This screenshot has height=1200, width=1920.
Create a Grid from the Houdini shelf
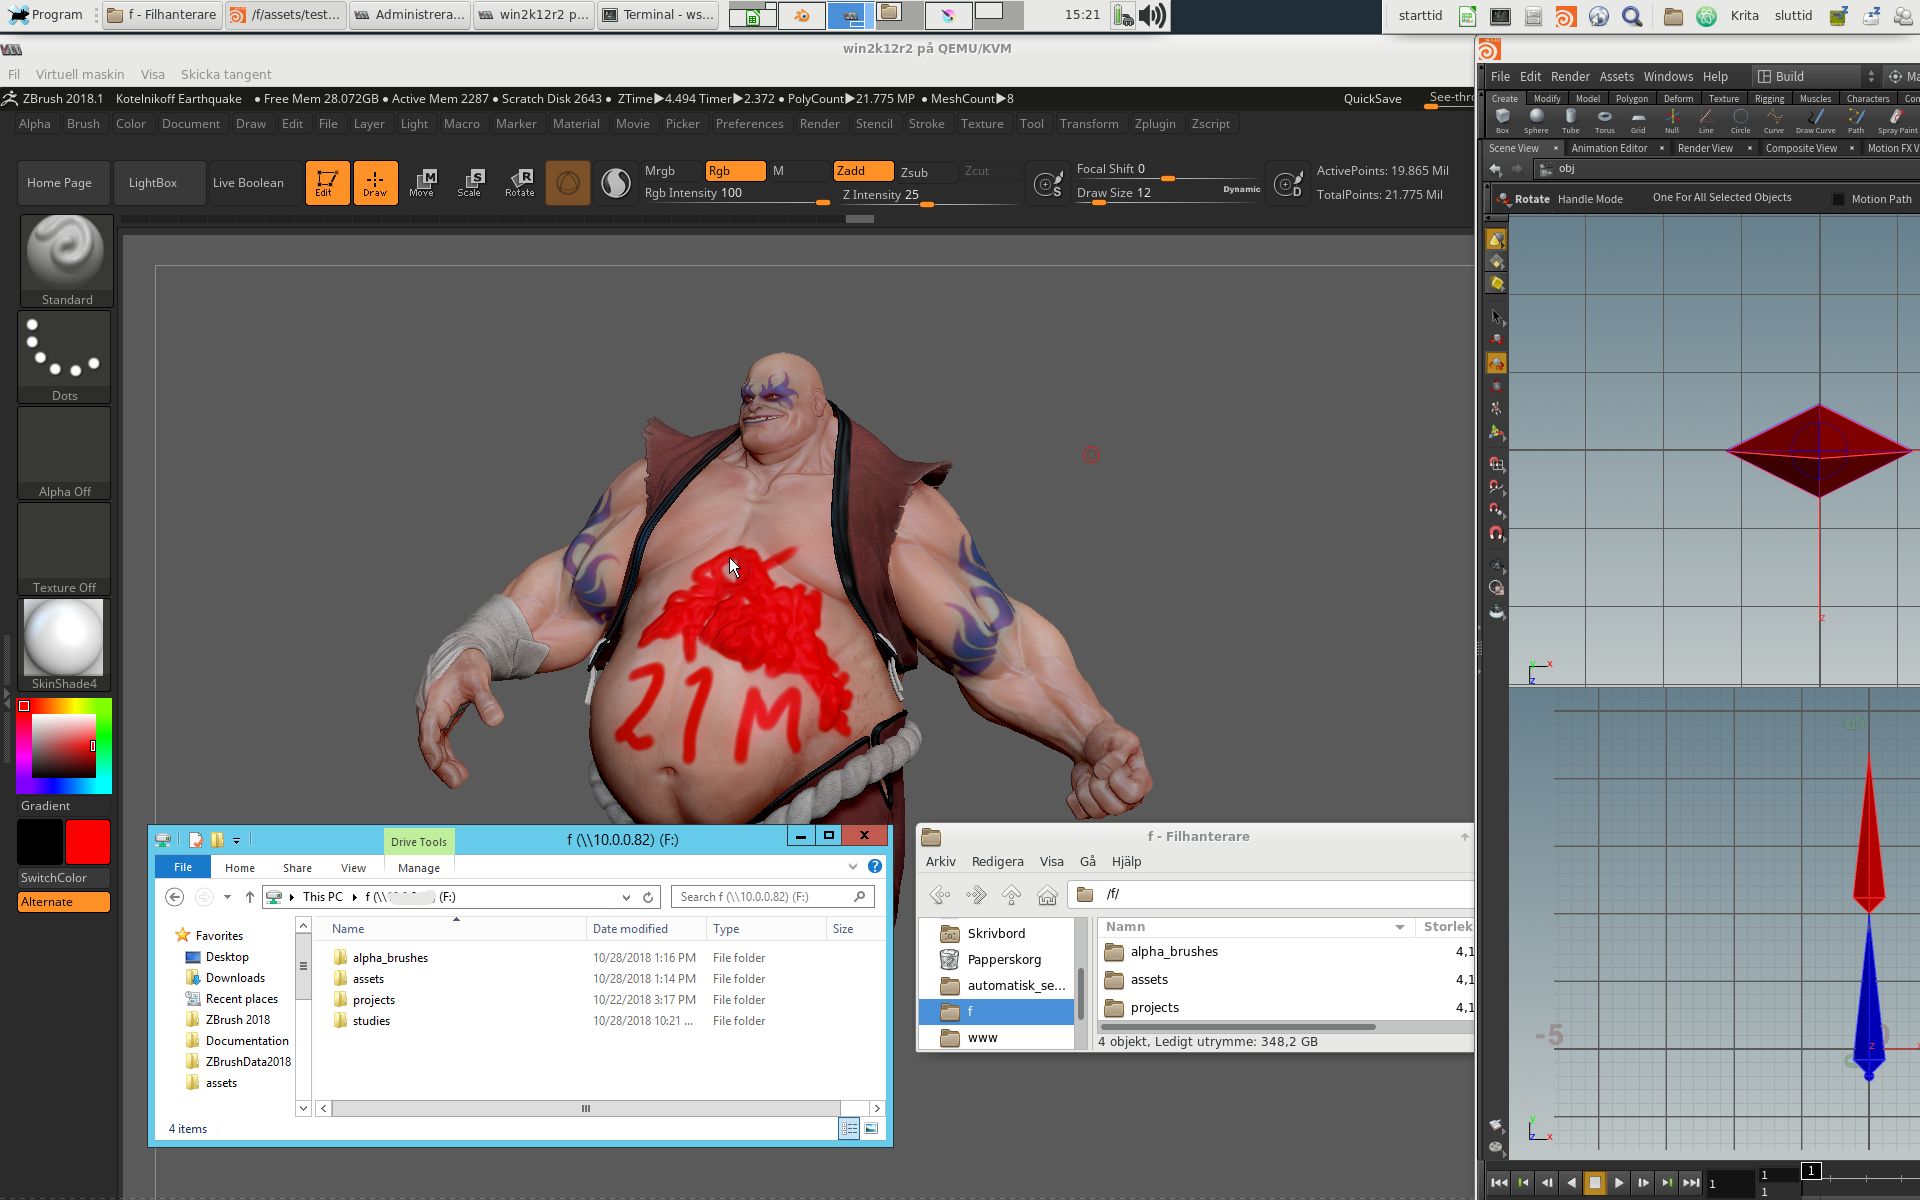click(1638, 121)
